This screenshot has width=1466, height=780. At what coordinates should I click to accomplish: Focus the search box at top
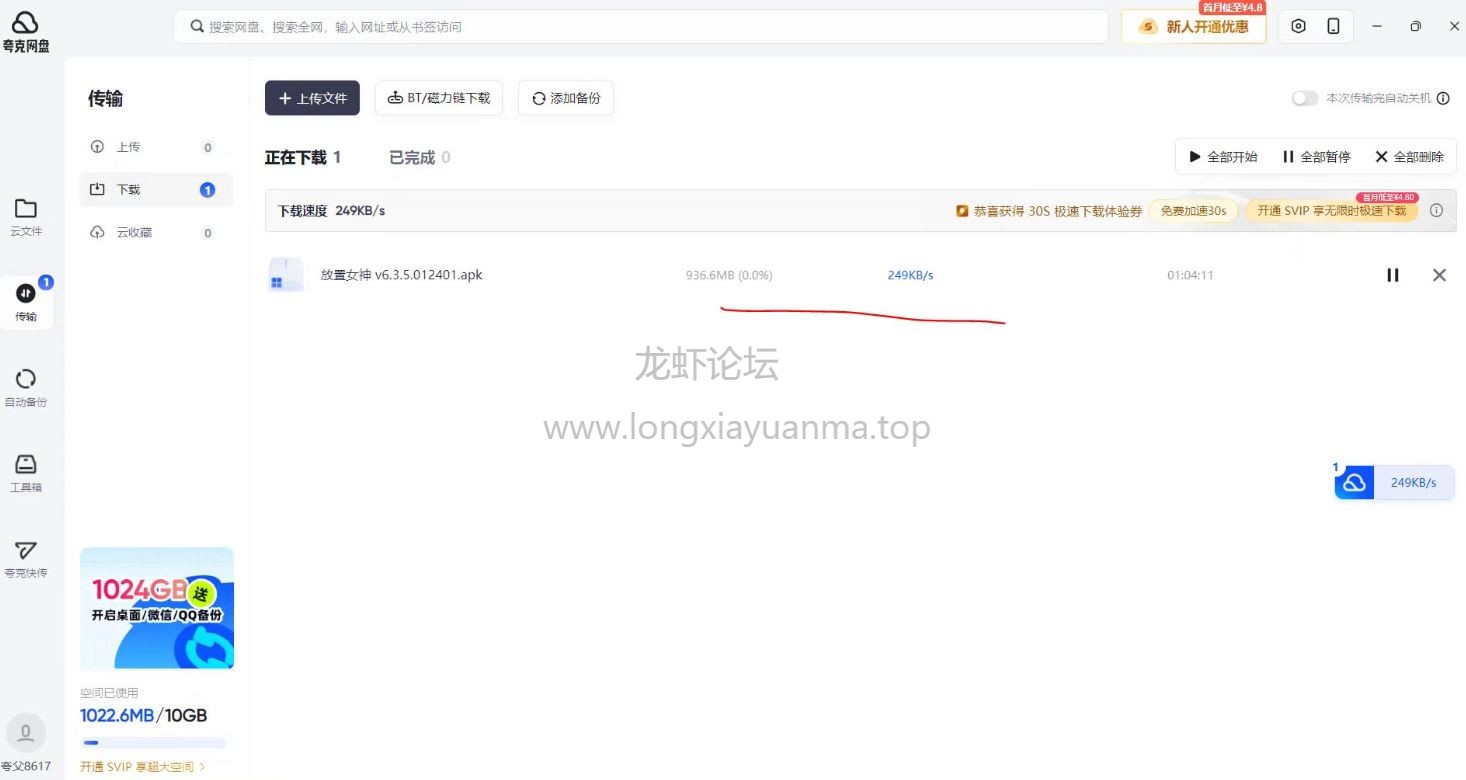click(641, 27)
